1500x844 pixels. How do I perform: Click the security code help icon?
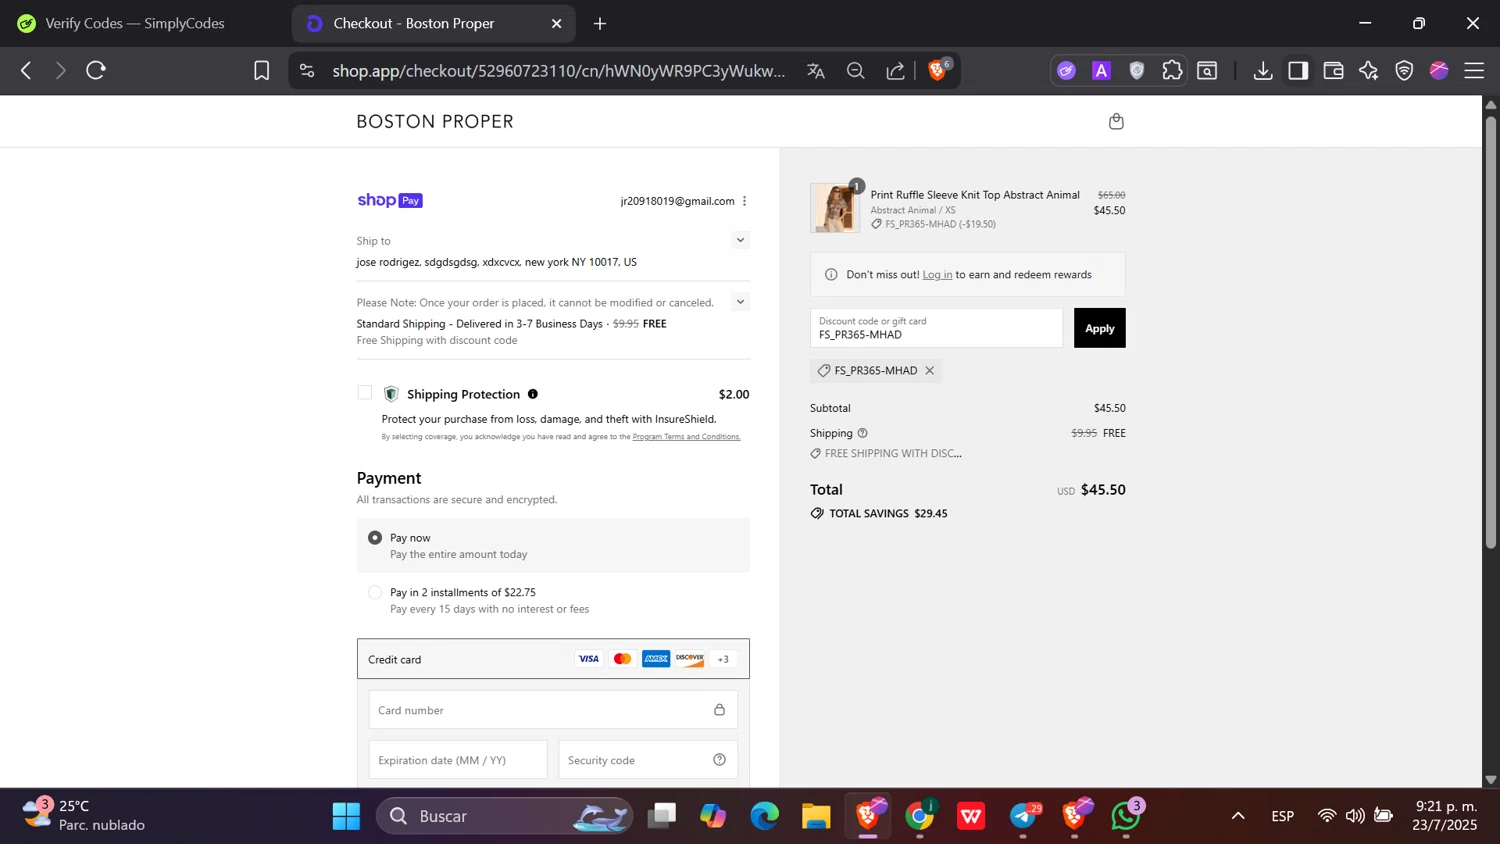coord(719,760)
